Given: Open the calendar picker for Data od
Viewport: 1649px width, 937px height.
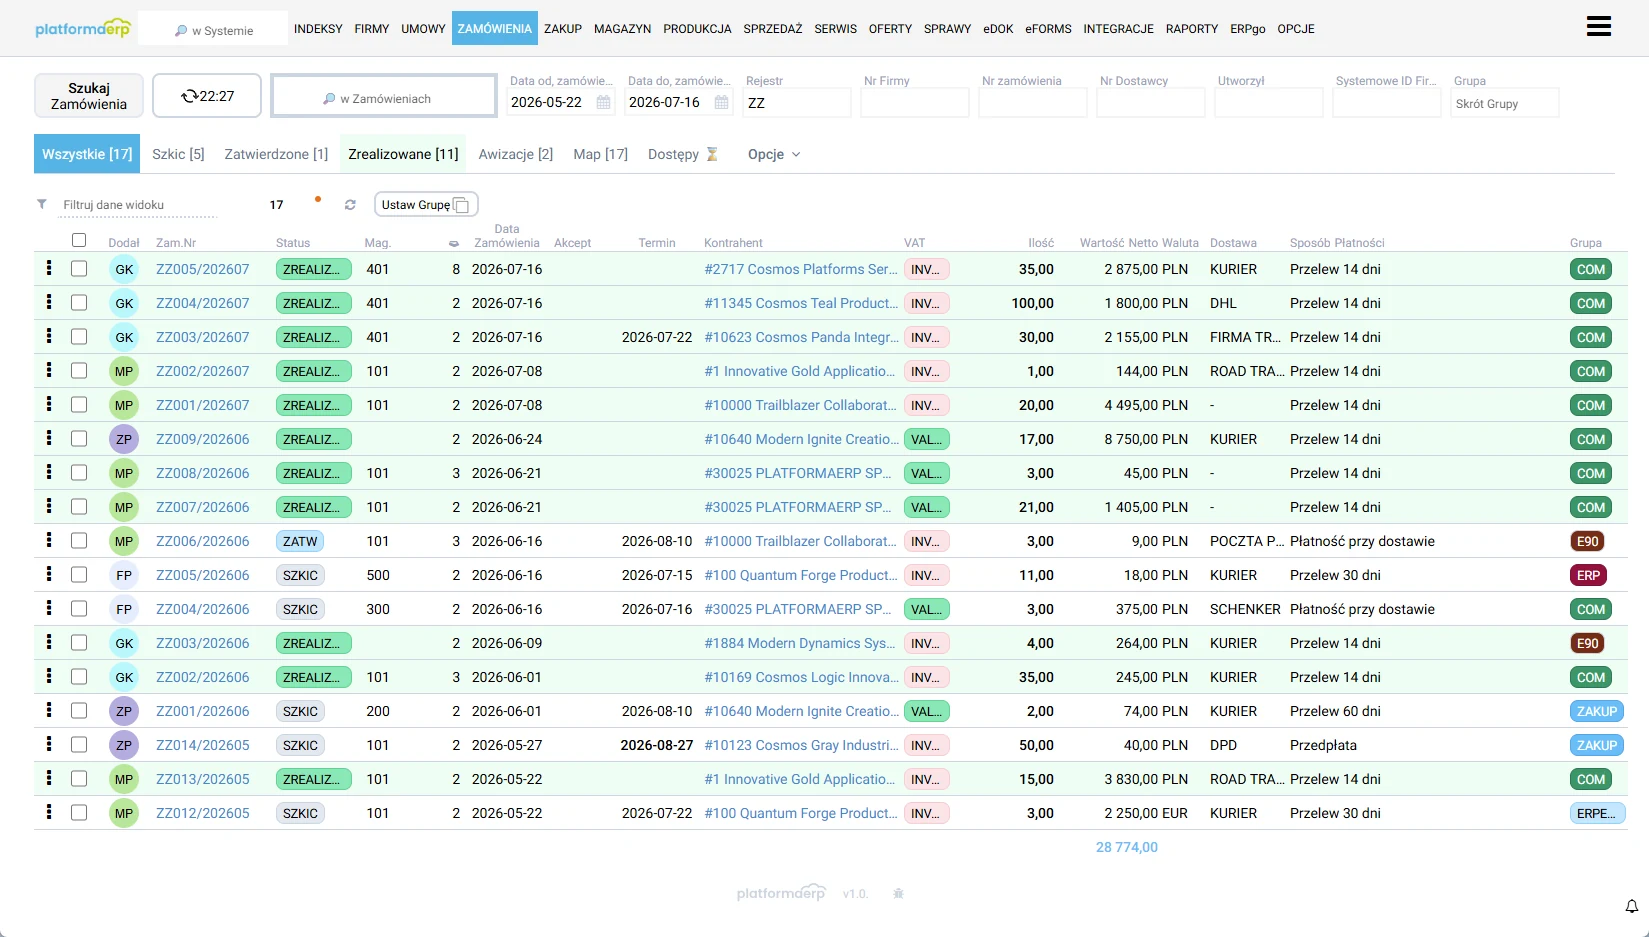Looking at the screenshot, I should pos(603,102).
